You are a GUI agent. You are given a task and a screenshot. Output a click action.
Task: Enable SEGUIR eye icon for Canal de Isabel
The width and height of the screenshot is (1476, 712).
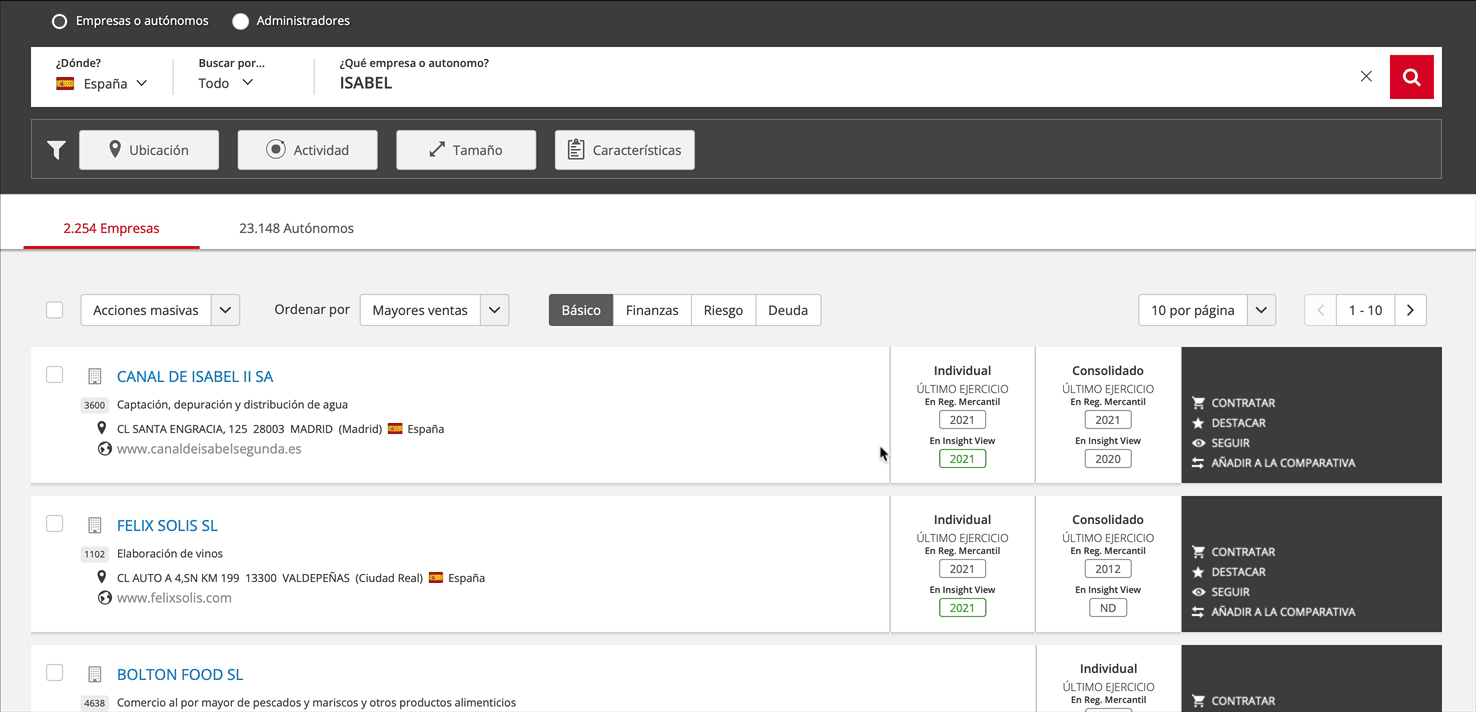point(1197,442)
